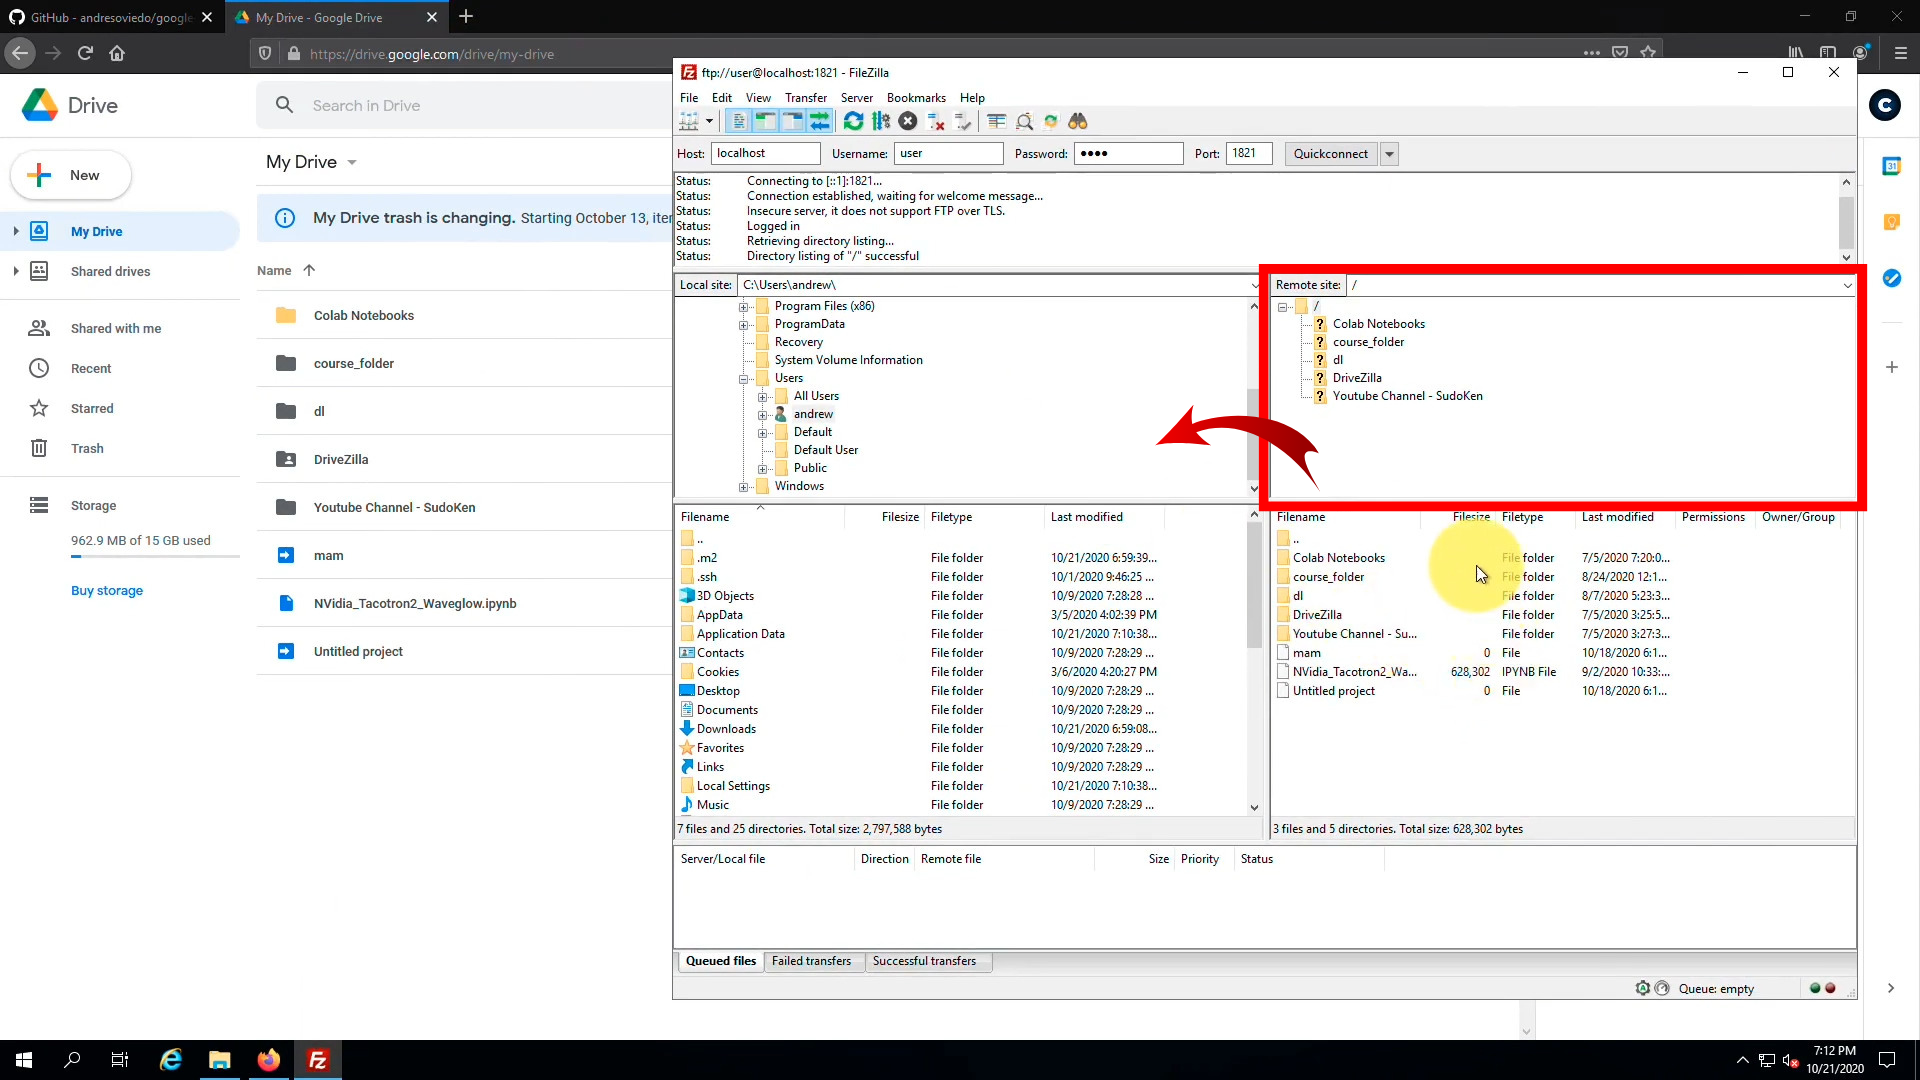Click the Quickconnect button
Image resolution: width=1920 pixels, height=1080 pixels.
click(x=1330, y=154)
